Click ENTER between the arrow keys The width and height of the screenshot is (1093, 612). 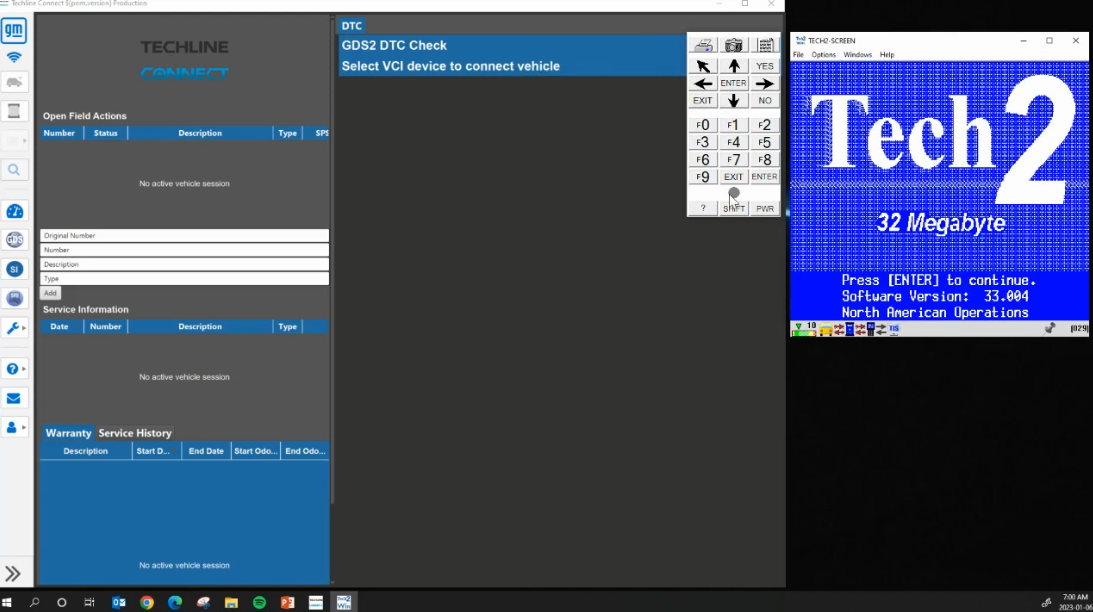point(733,84)
